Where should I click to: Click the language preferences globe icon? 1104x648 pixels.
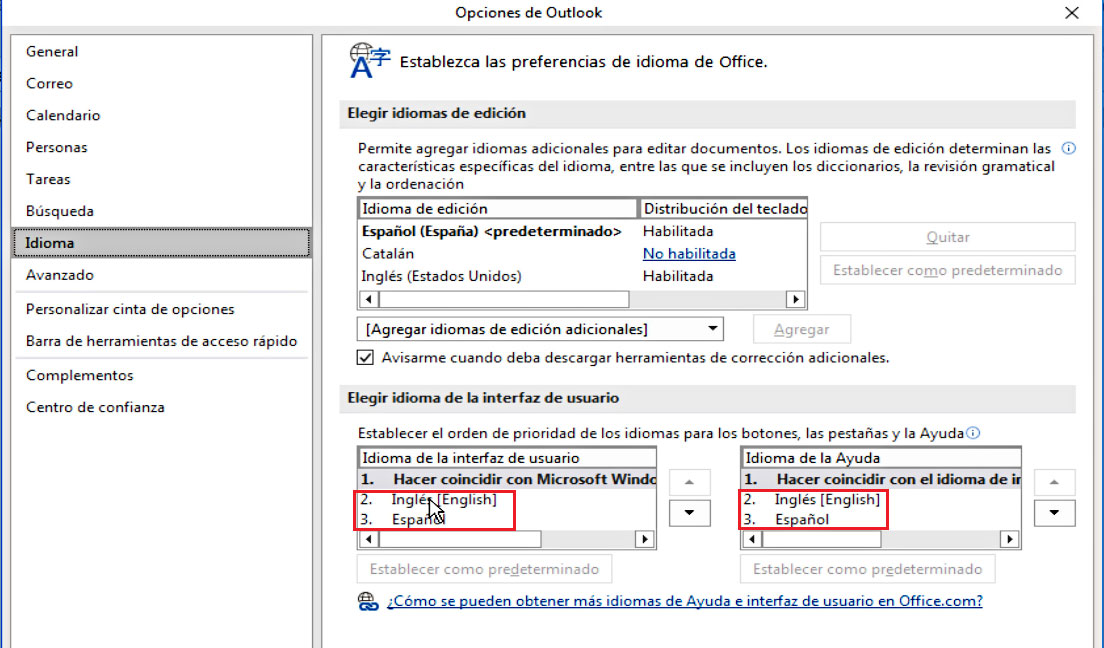click(x=364, y=60)
